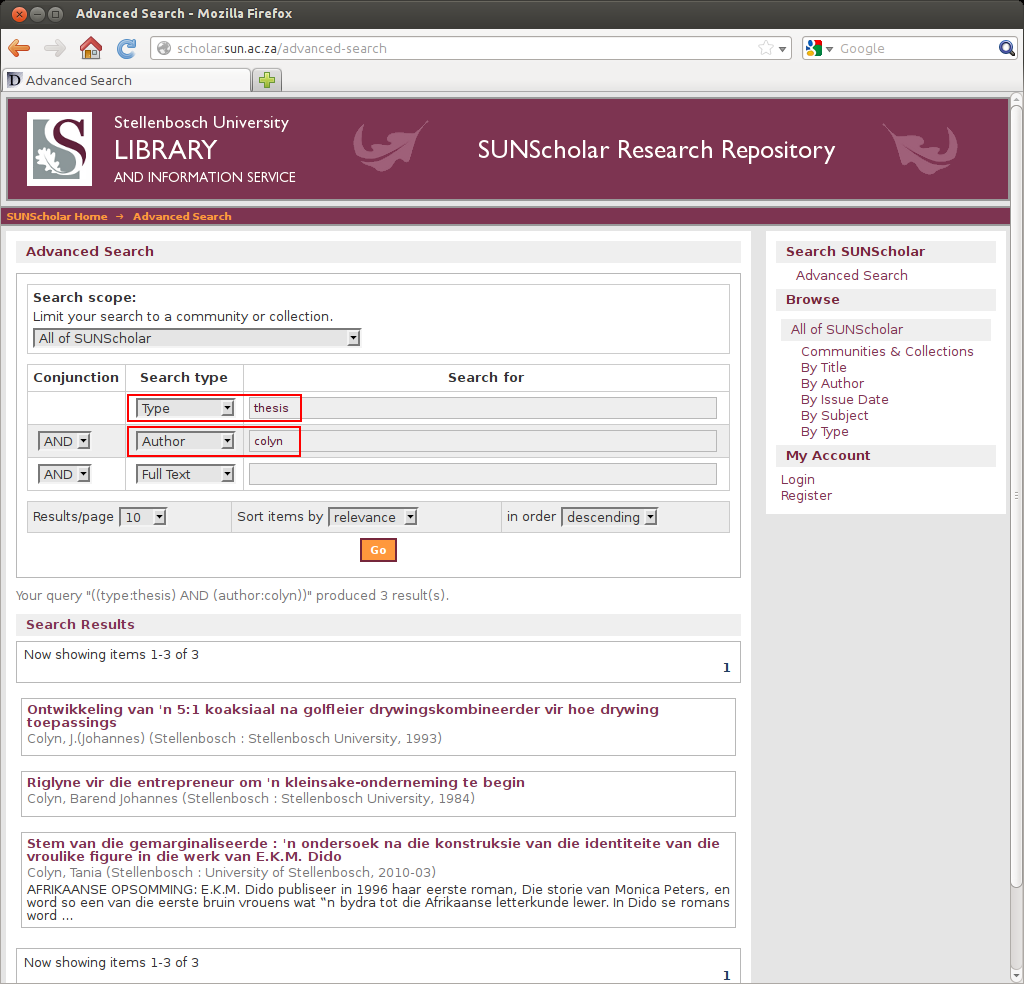Viewport: 1024px width, 984px height.
Task: Open the AND conjunction beside Full Text
Action: coord(64,474)
